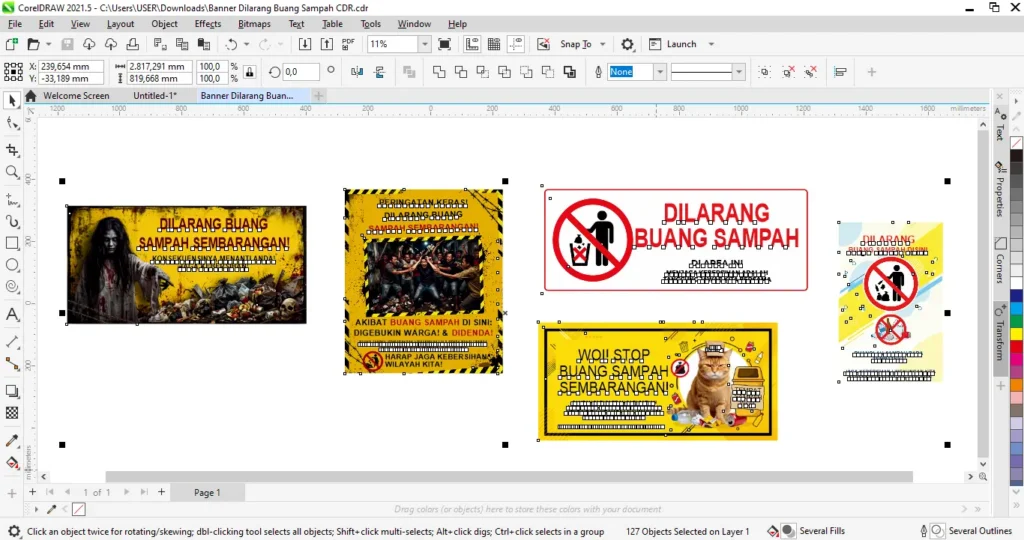The height and width of the screenshot is (540, 1024).
Task: Click the Print icon
Action: (x=133, y=44)
